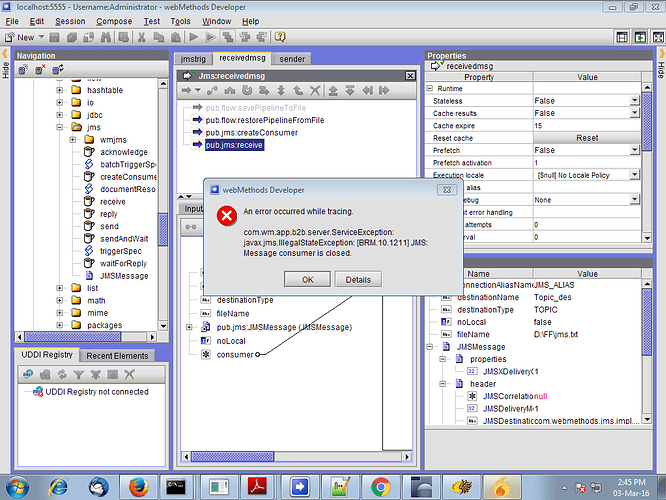This screenshot has height=500, width=666.
Task: Select the UDDI Registry tab
Action: (47, 355)
